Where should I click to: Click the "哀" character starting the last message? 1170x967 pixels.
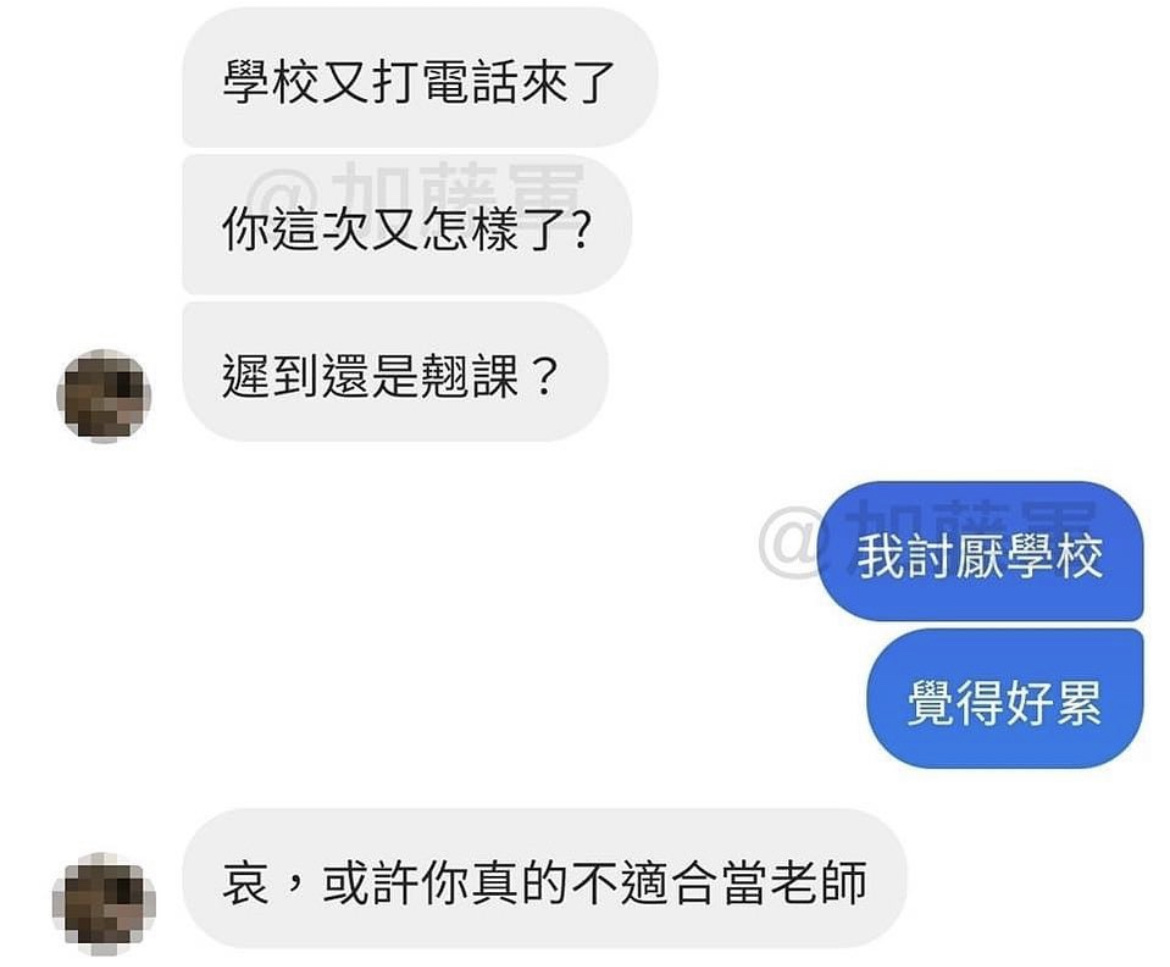click(246, 880)
